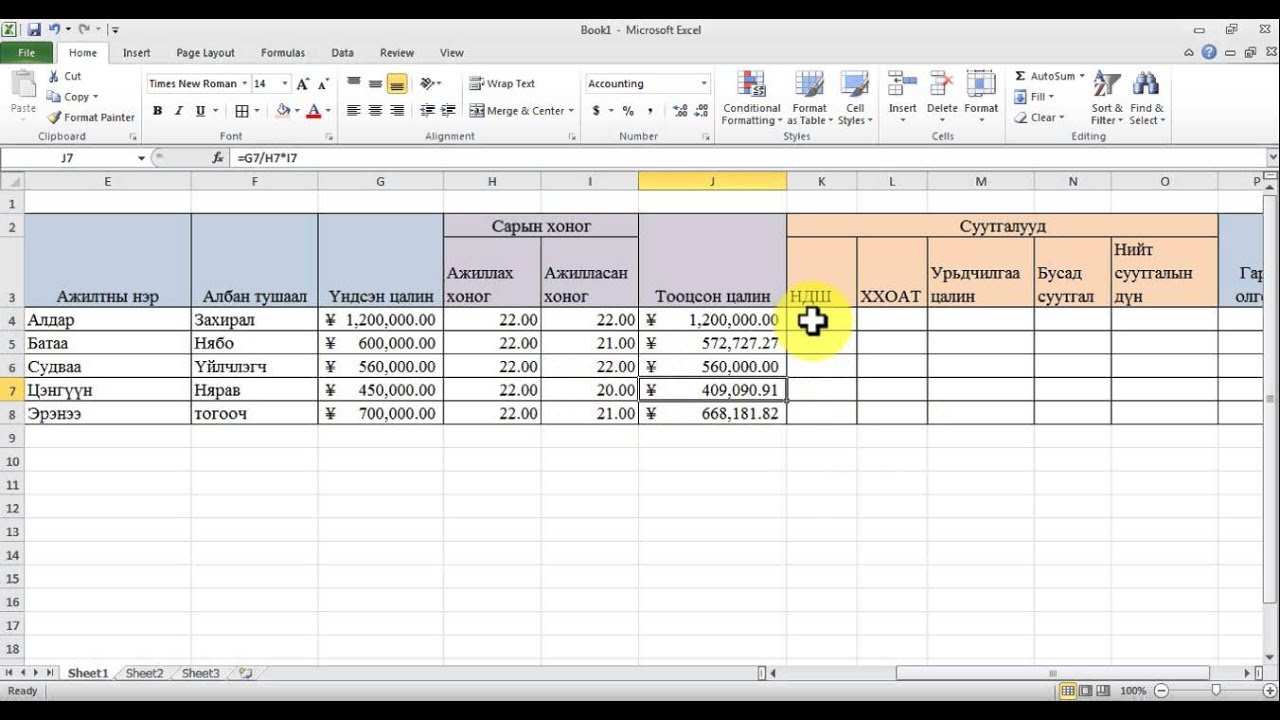
Task: Expand the Name Box dropdown arrow
Action: [x=141, y=158]
